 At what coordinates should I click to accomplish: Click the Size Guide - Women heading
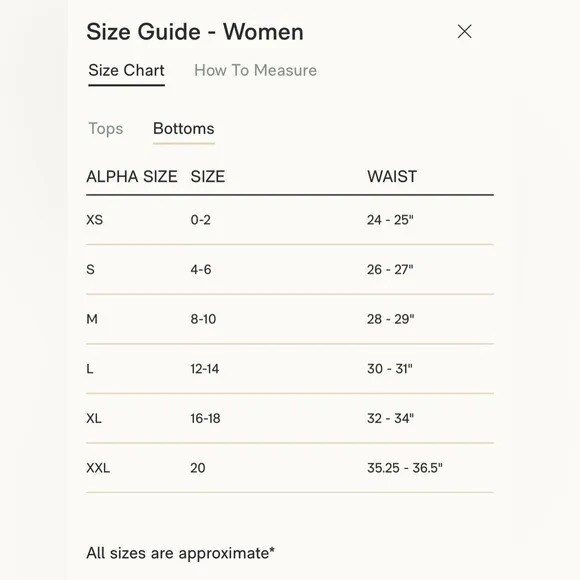(195, 32)
